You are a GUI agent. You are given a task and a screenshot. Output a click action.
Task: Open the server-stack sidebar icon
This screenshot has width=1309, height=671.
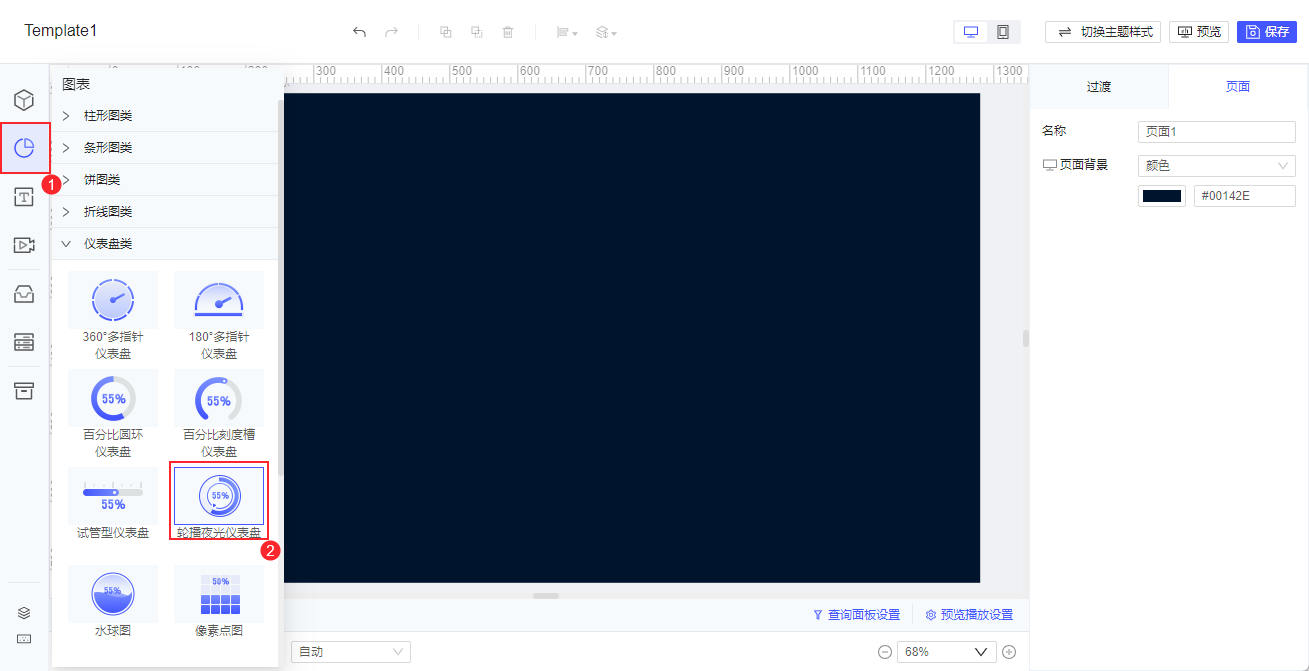coord(24,342)
